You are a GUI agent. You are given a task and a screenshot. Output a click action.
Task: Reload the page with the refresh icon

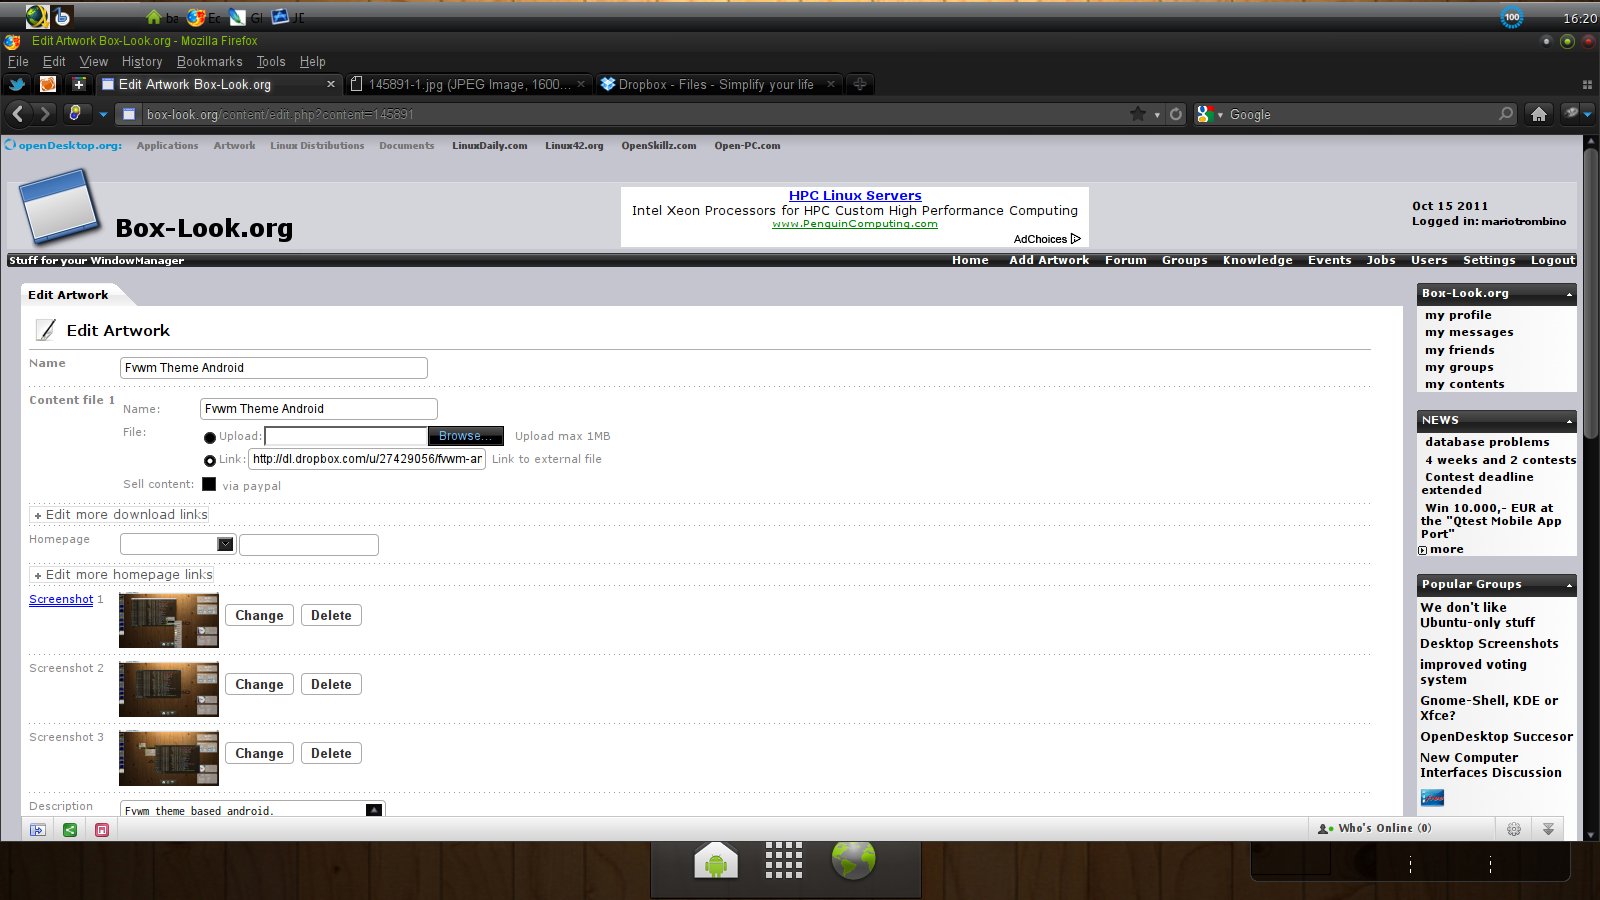click(x=1176, y=114)
